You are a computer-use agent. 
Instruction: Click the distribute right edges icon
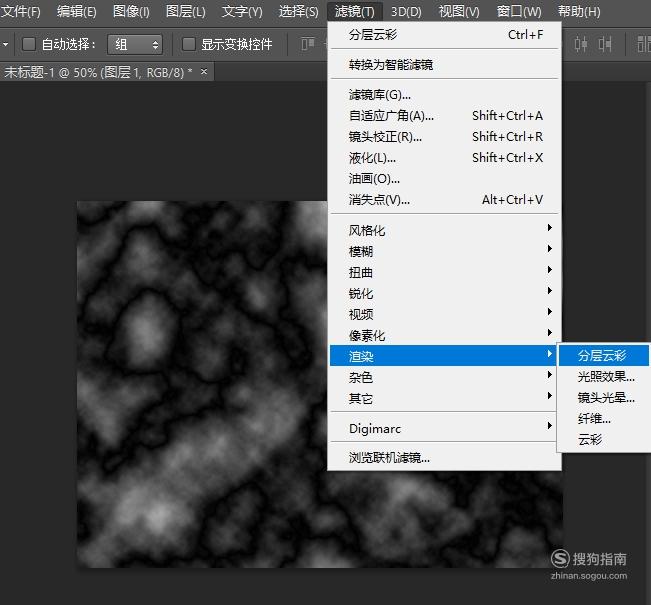pyautogui.click(x=604, y=44)
